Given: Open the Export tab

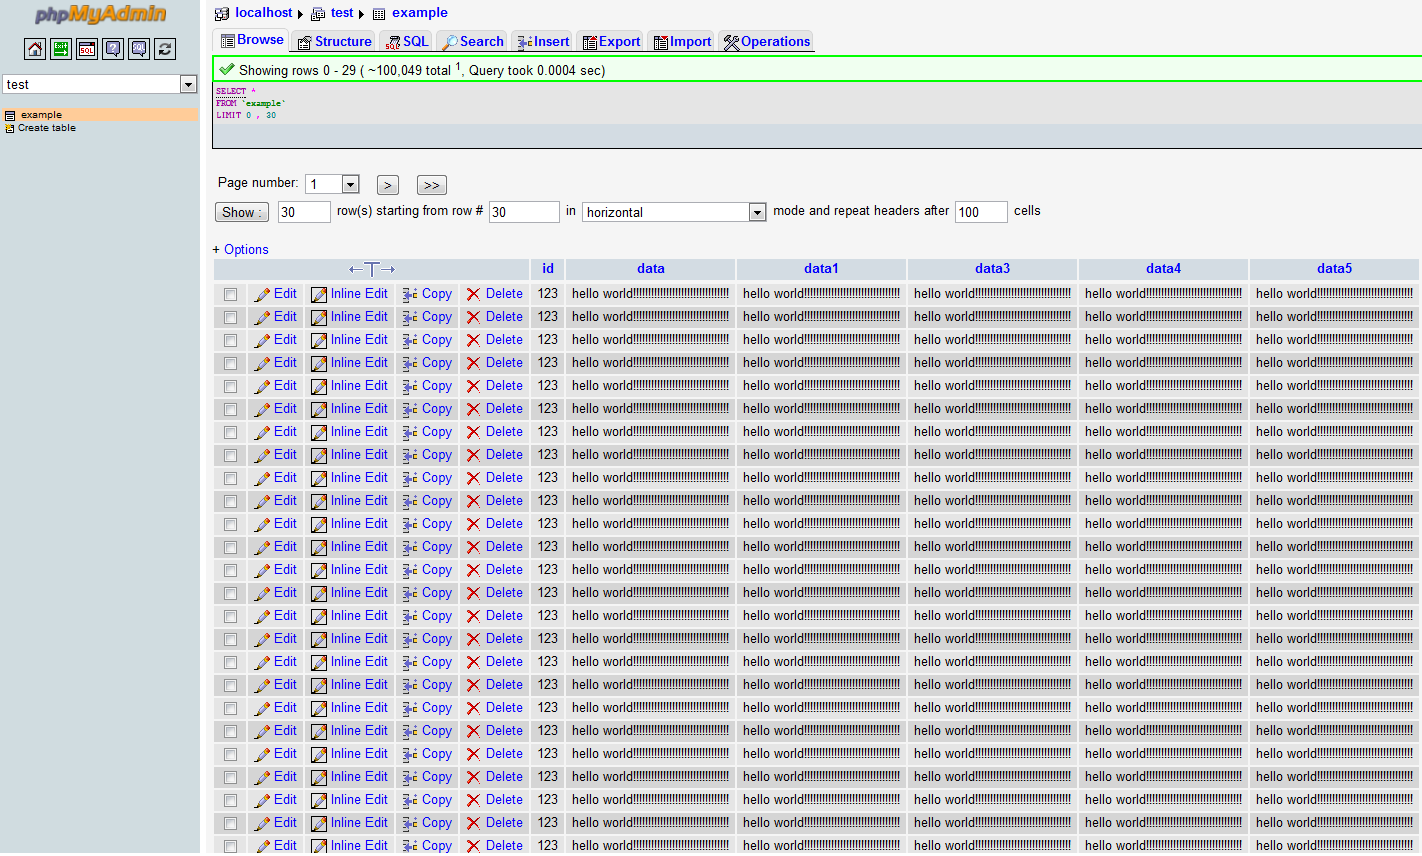Looking at the screenshot, I should tap(611, 41).
